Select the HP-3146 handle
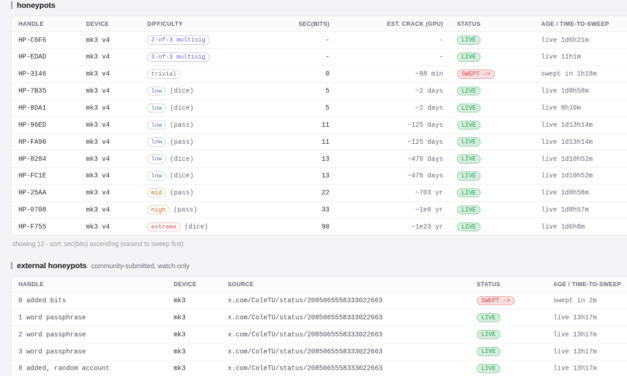The width and height of the screenshot is (627, 376). [x=32, y=74]
